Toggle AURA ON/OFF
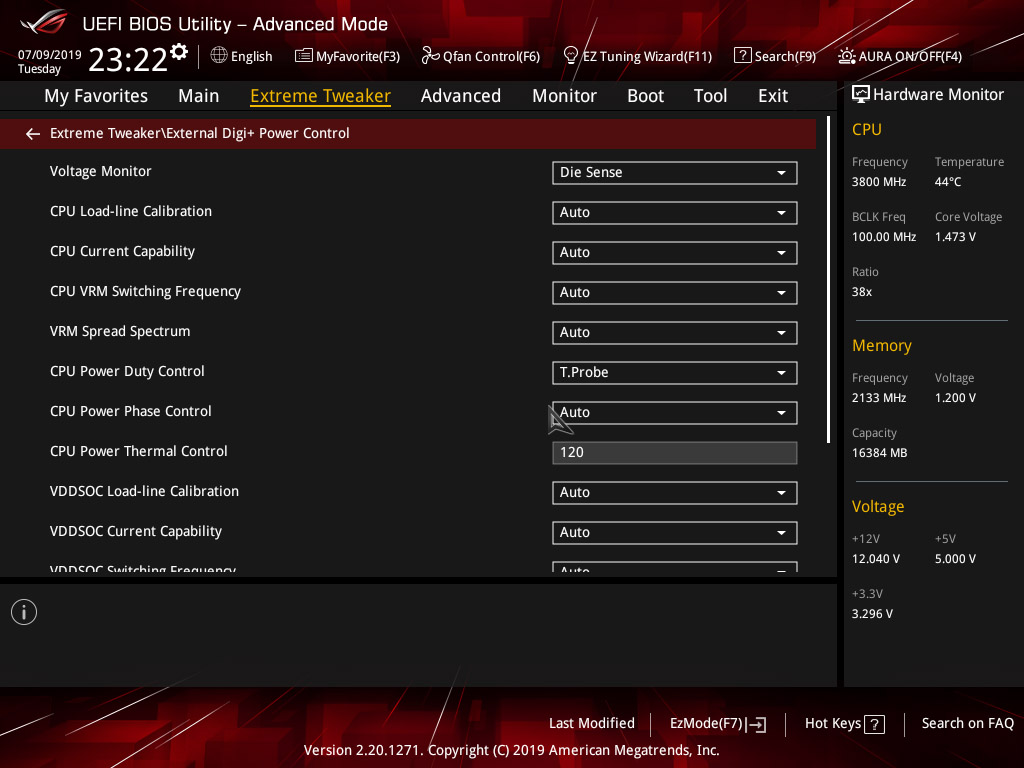Viewport: 1024px width, 768px height. (x=899, y=56)
